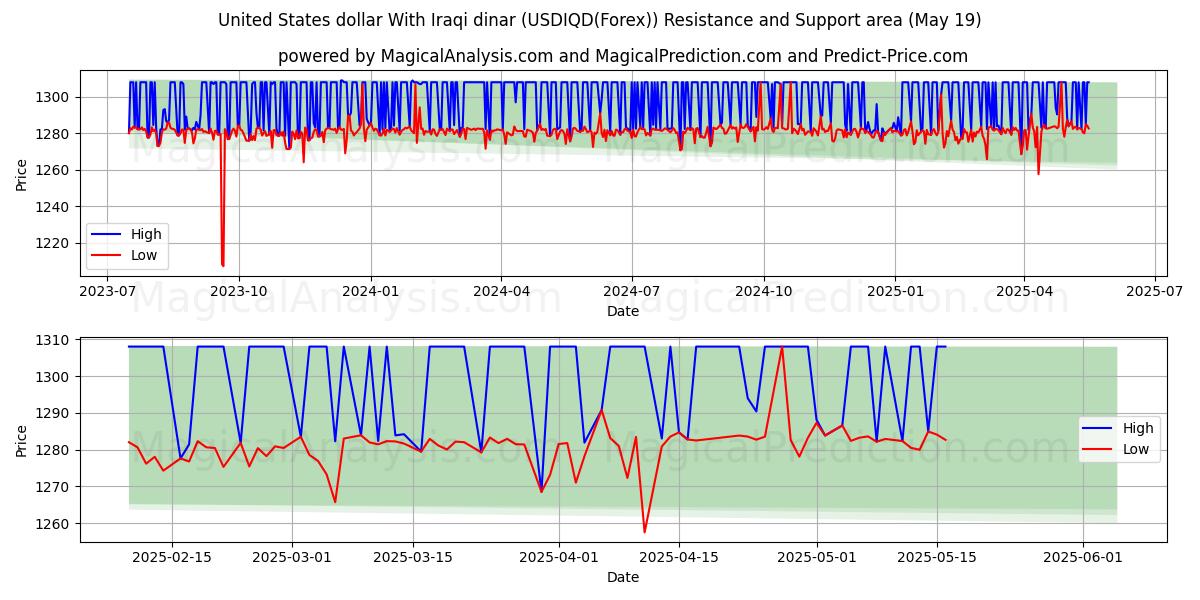Click the 2025-04-01 date tick label
Screen dimensions: 1200x600
click(558, 558)
